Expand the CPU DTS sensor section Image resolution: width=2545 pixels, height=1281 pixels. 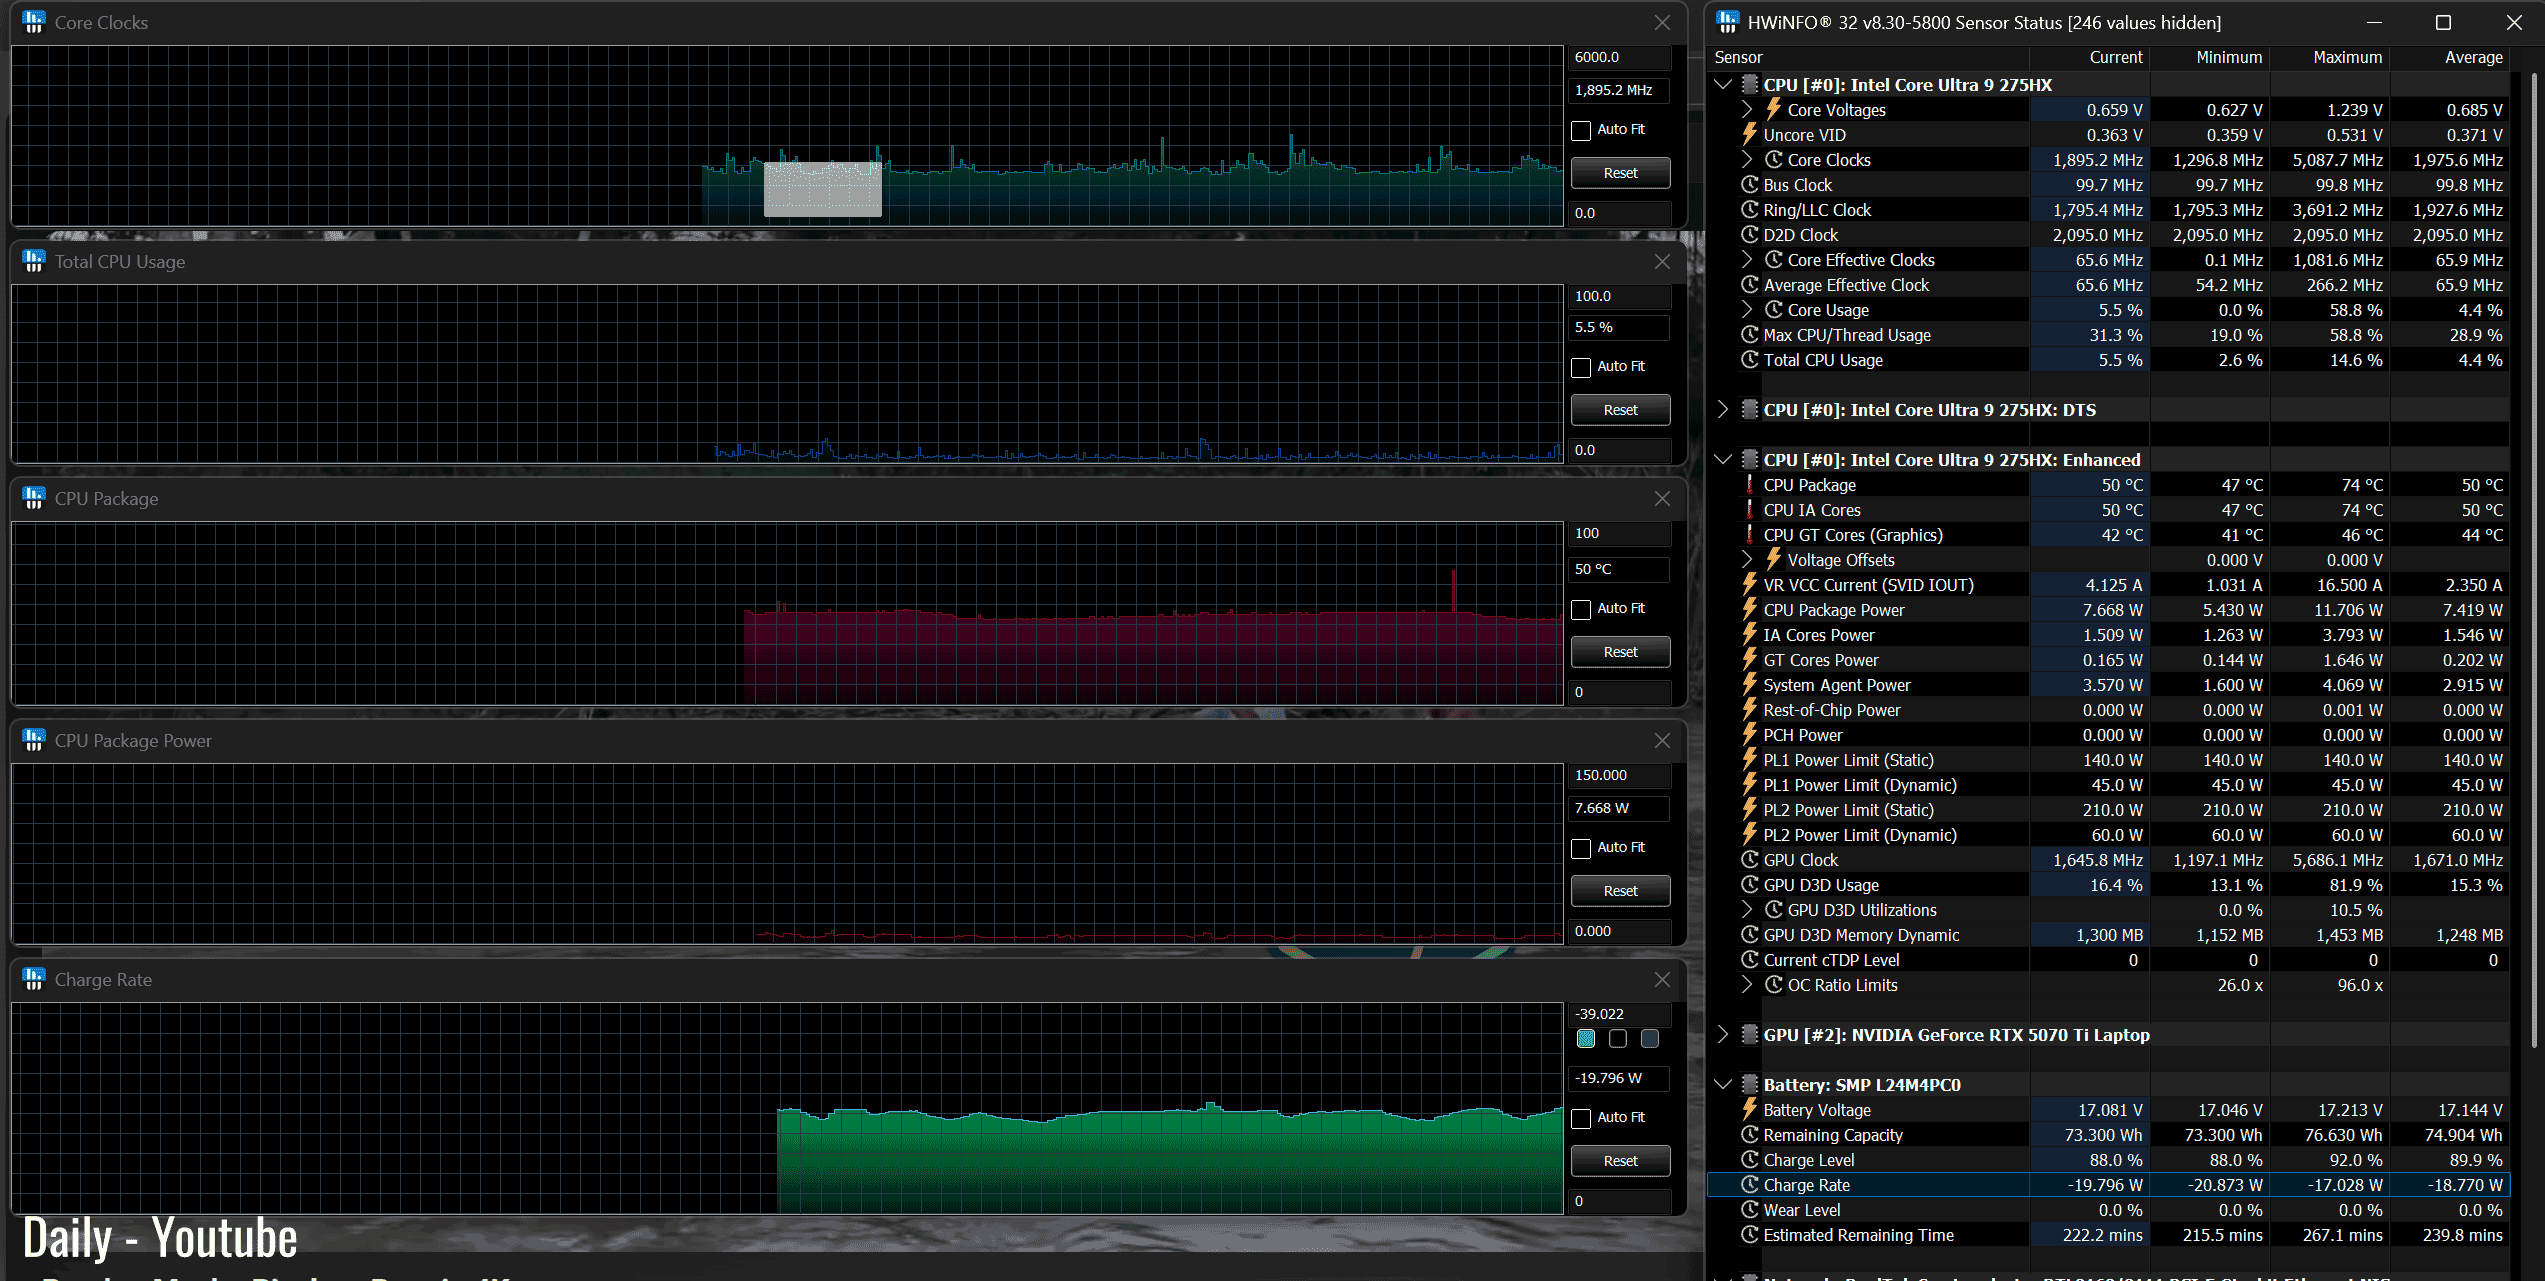click(x=1722, y=409)
